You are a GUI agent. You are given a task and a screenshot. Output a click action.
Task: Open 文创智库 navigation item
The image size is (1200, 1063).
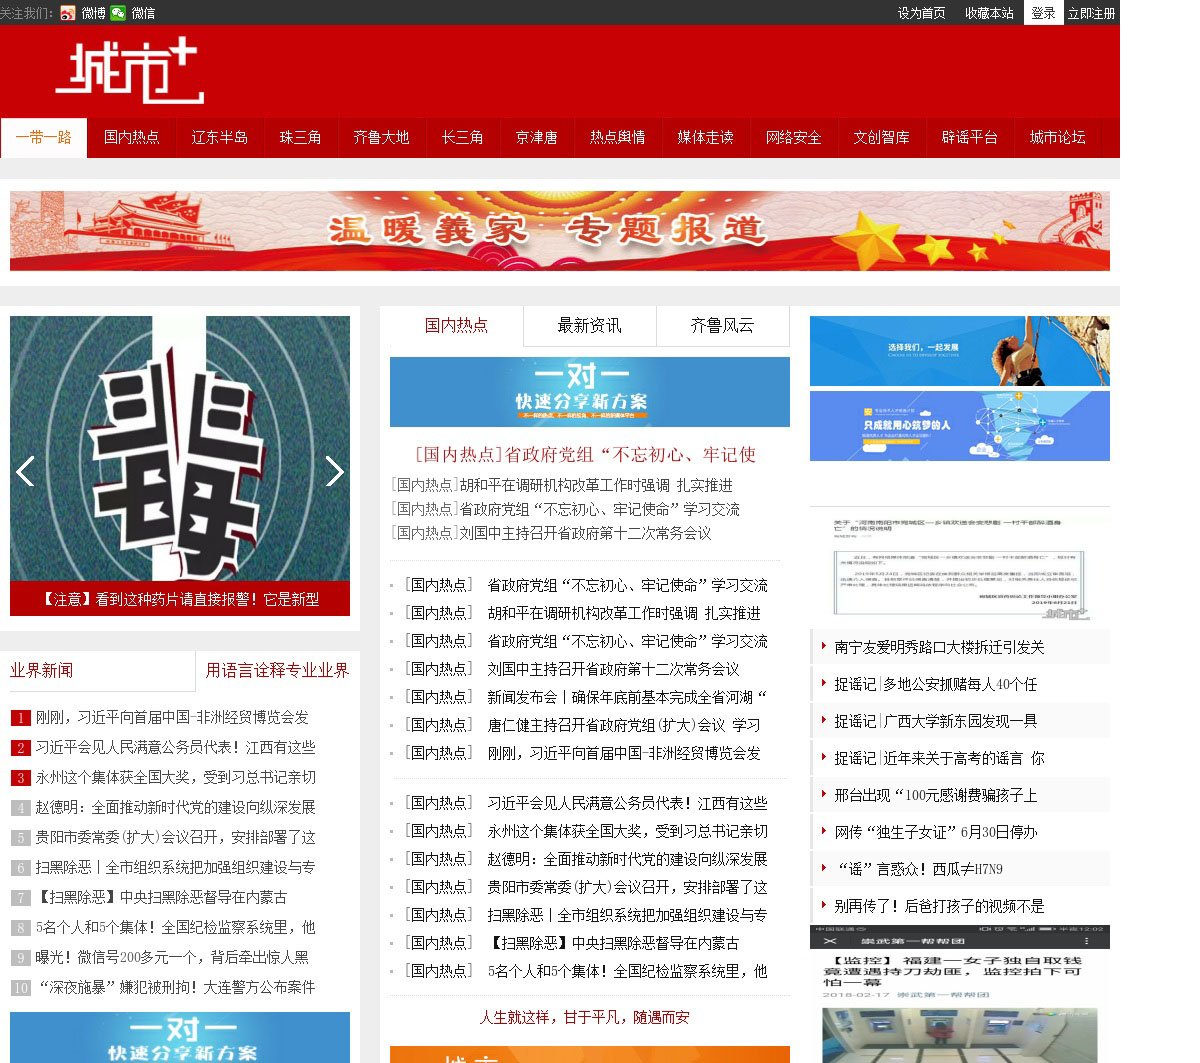click(882, 138)
